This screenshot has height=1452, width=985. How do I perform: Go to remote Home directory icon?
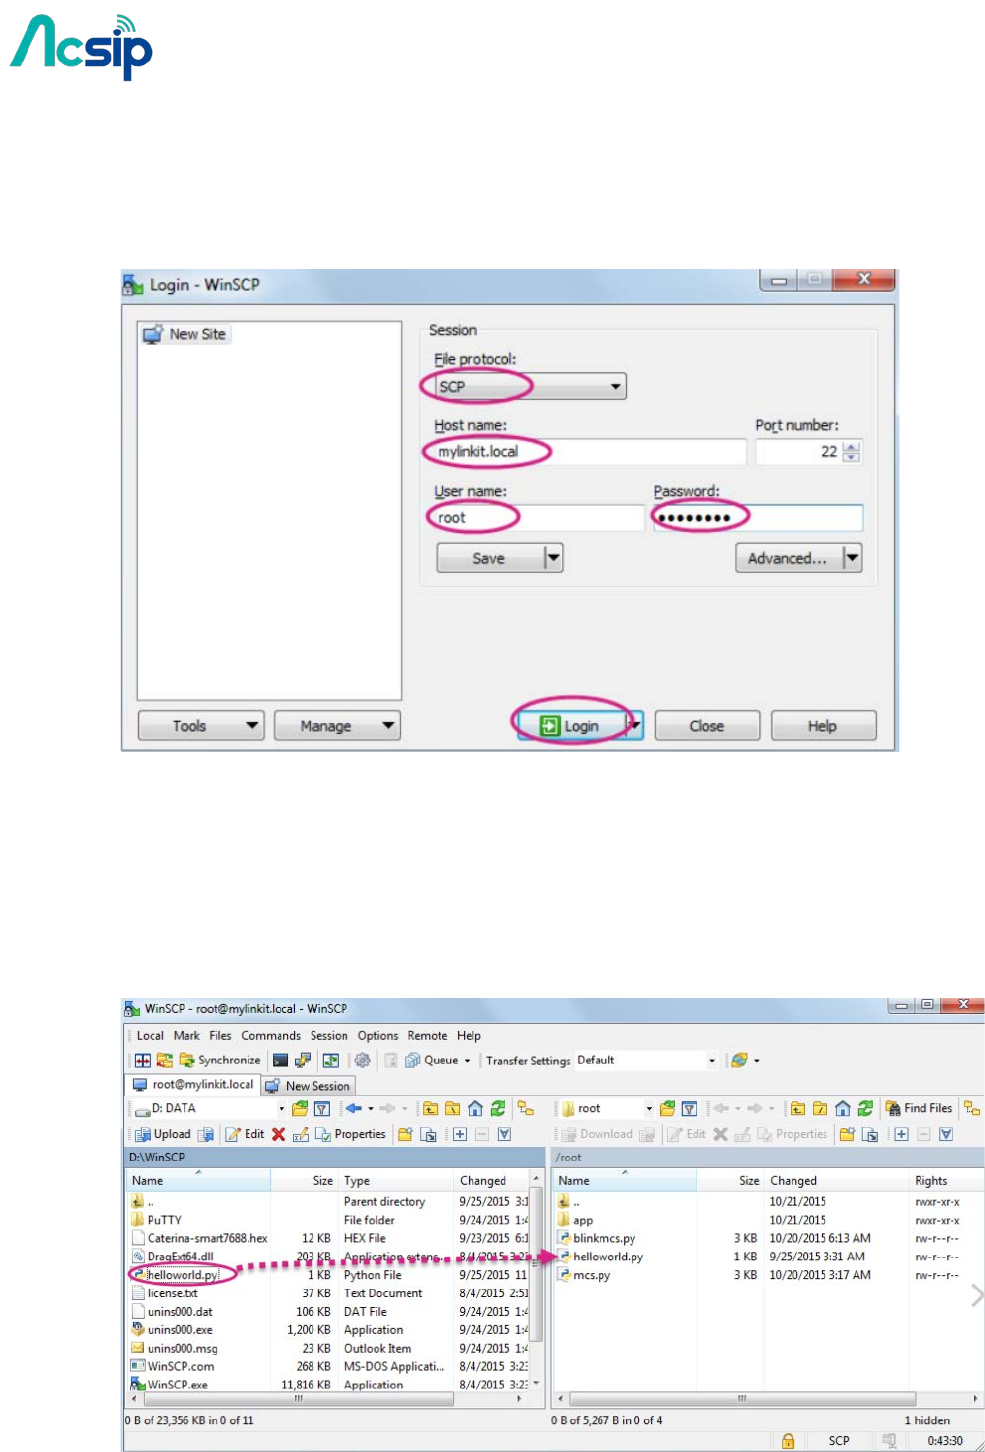843,1108
